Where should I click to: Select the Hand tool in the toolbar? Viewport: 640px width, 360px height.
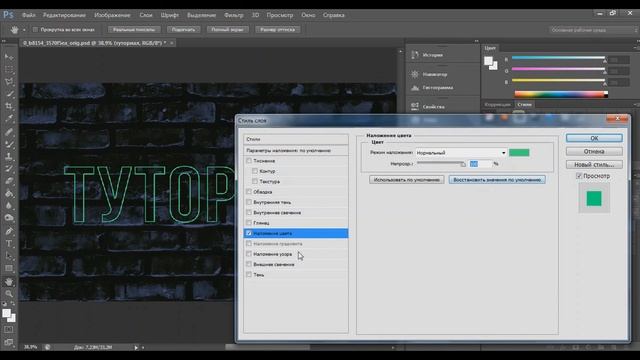[9, 282]
